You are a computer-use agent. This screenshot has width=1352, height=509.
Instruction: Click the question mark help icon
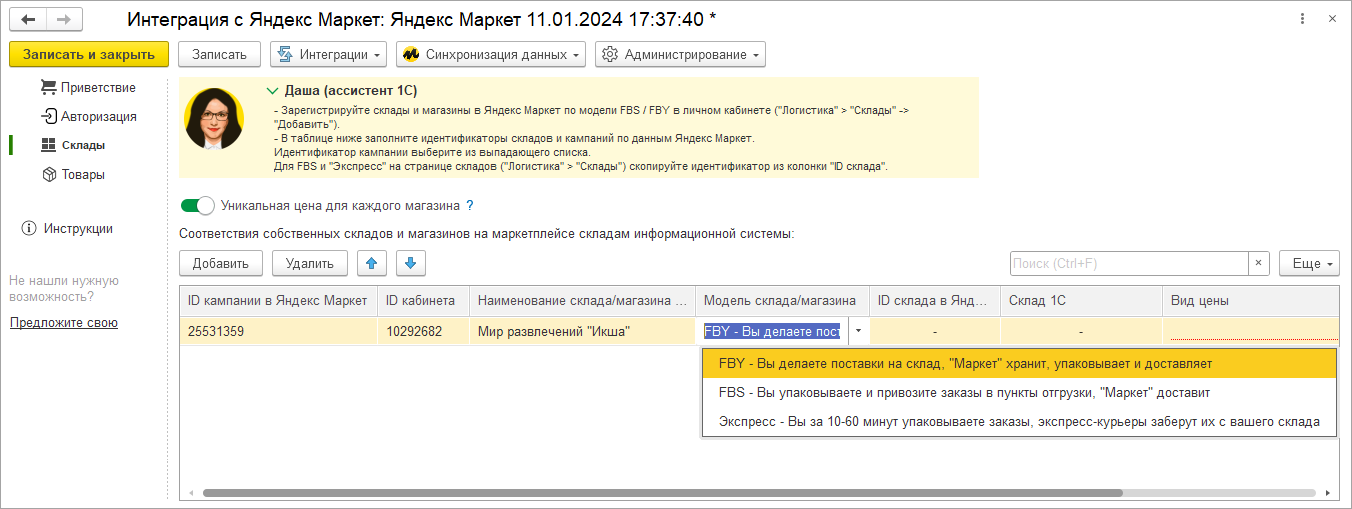point(470,205)
